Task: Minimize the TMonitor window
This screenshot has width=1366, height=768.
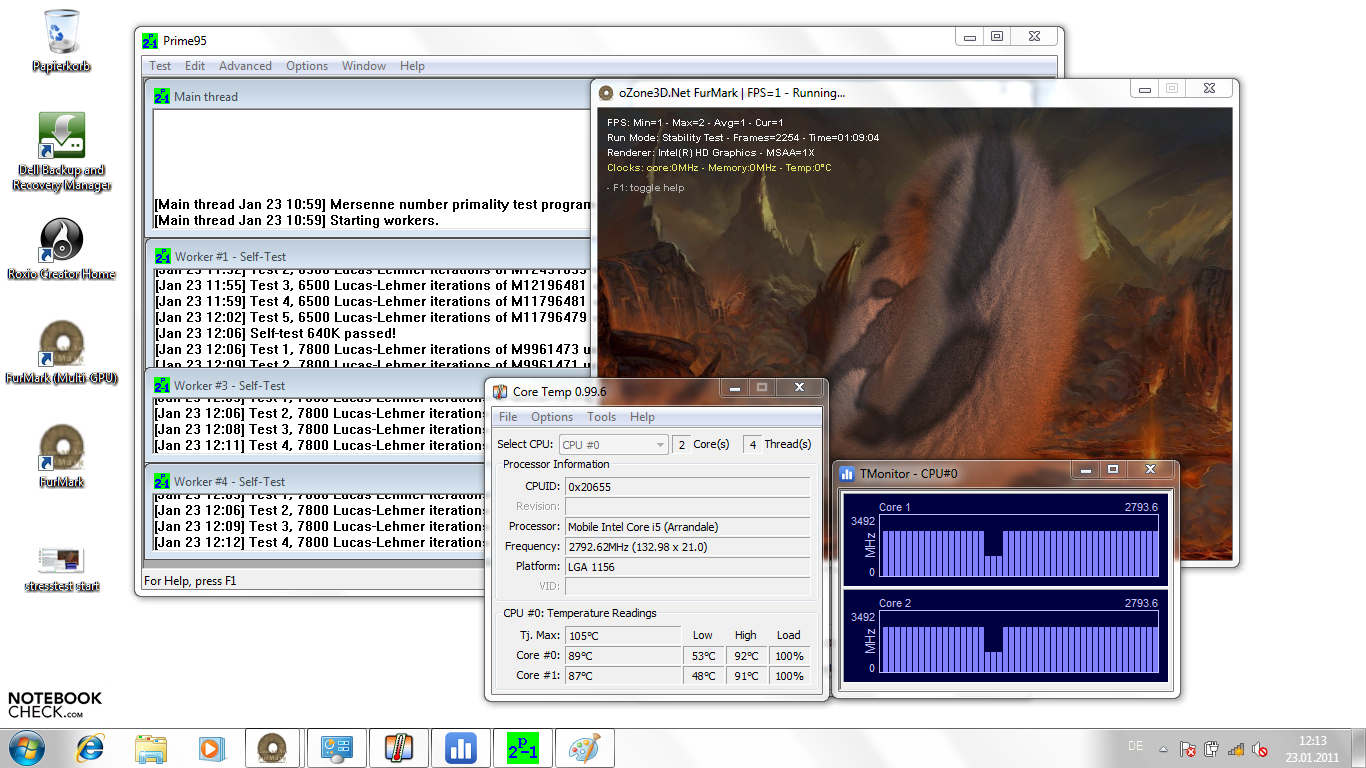Action: 1085,469
